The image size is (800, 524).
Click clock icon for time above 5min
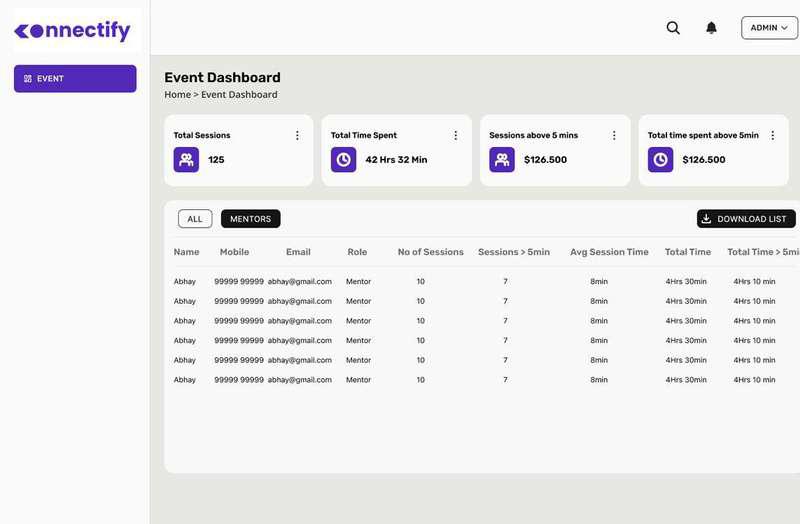(x=660, y=159)
